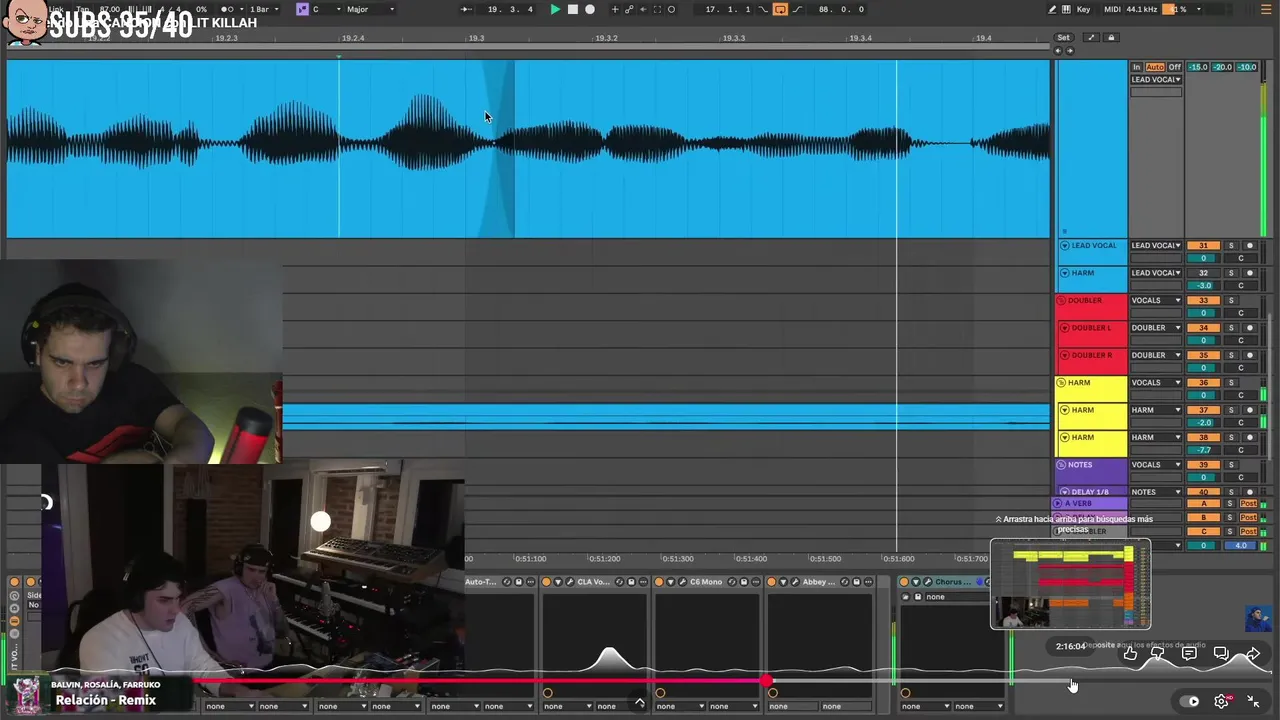Click the YouTube dislike thumbs-down icon
The width and height of the screenshot is (1280, 720).
(x=1158, y=653)
